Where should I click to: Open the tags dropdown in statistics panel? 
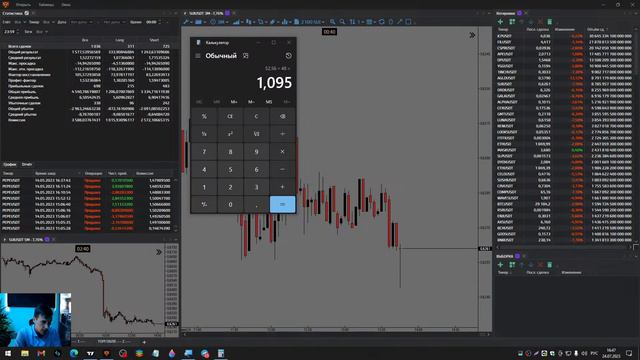(42, 31)
